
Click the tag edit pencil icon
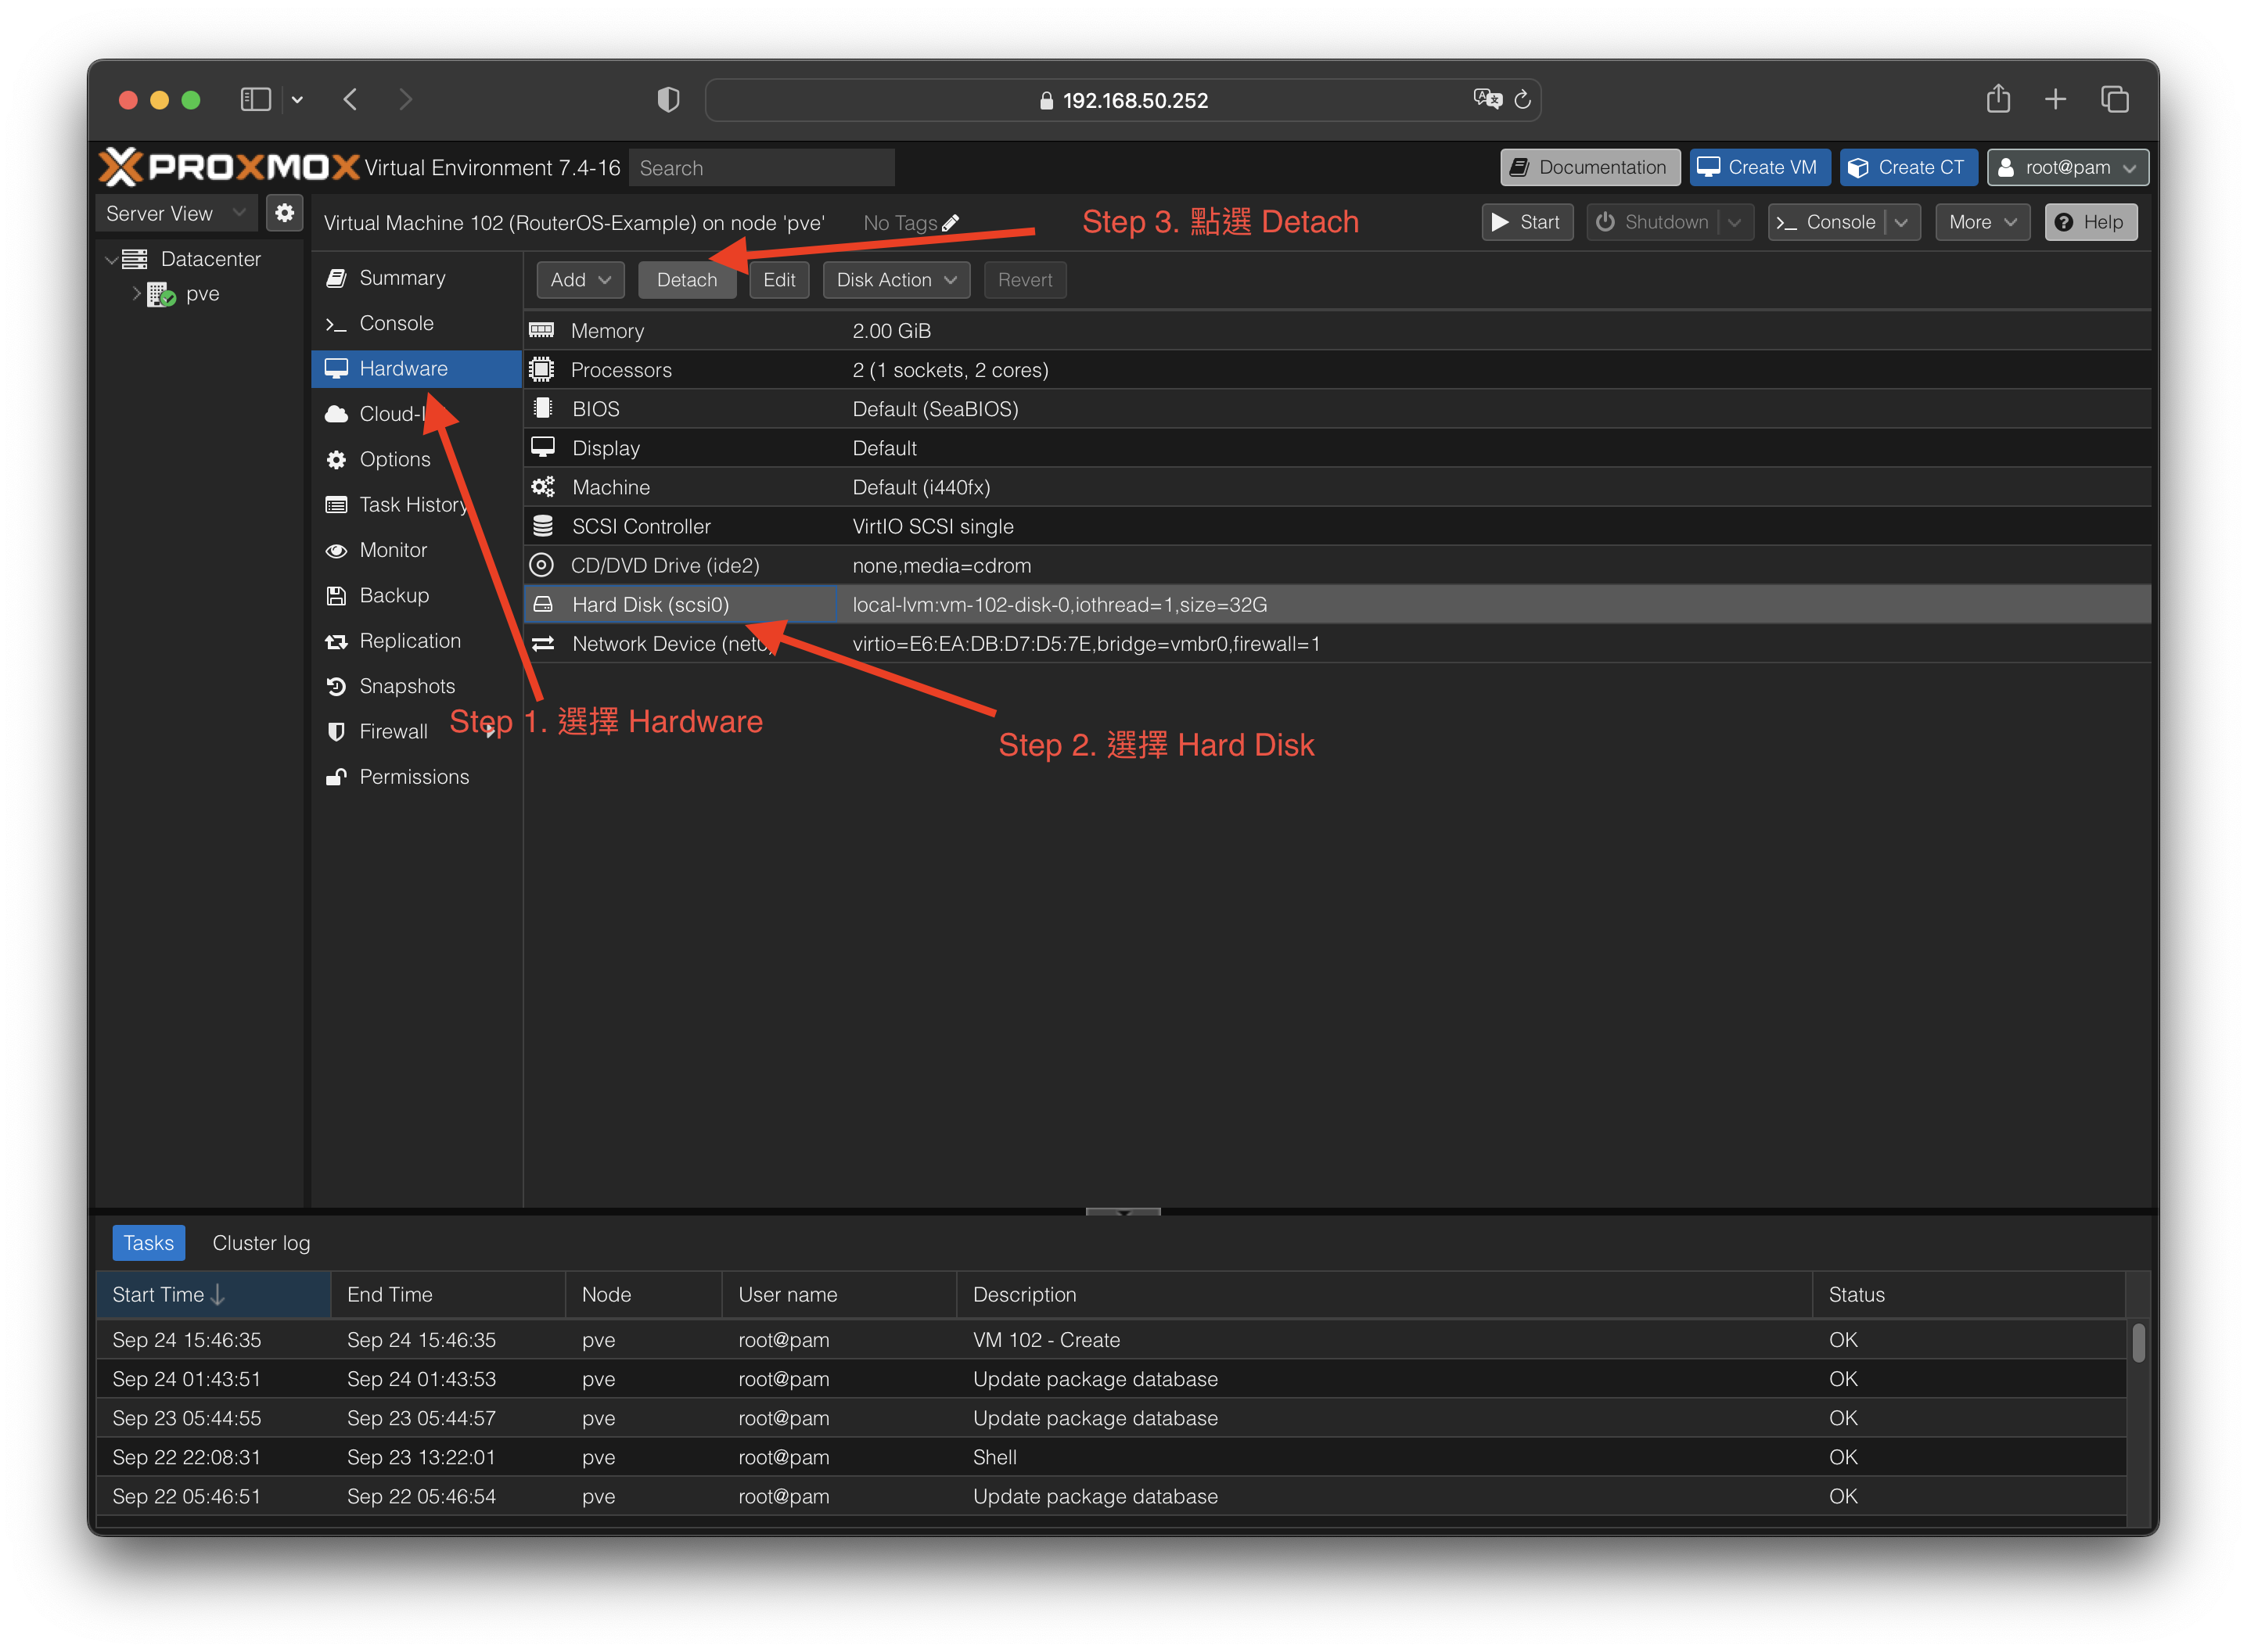tap(951, 223)
